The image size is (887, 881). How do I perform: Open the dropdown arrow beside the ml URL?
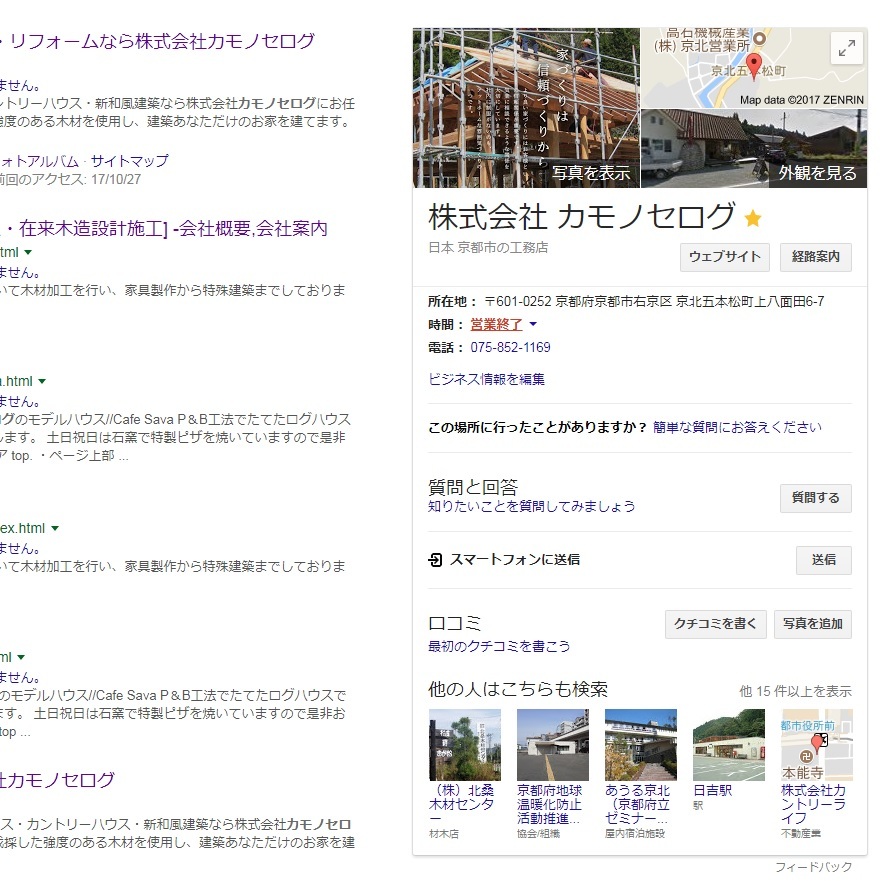(x=21, y=657)
